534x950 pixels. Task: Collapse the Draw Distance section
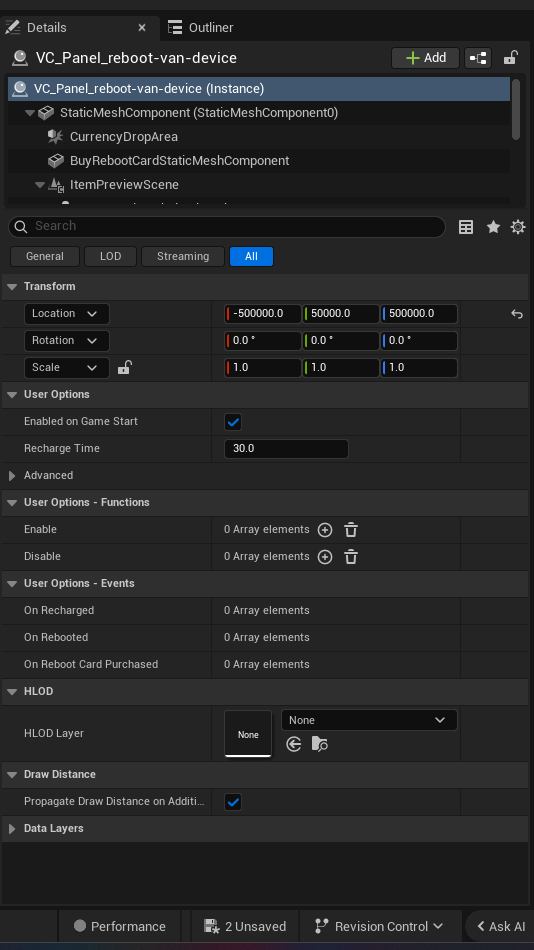[x=12, y=774]
